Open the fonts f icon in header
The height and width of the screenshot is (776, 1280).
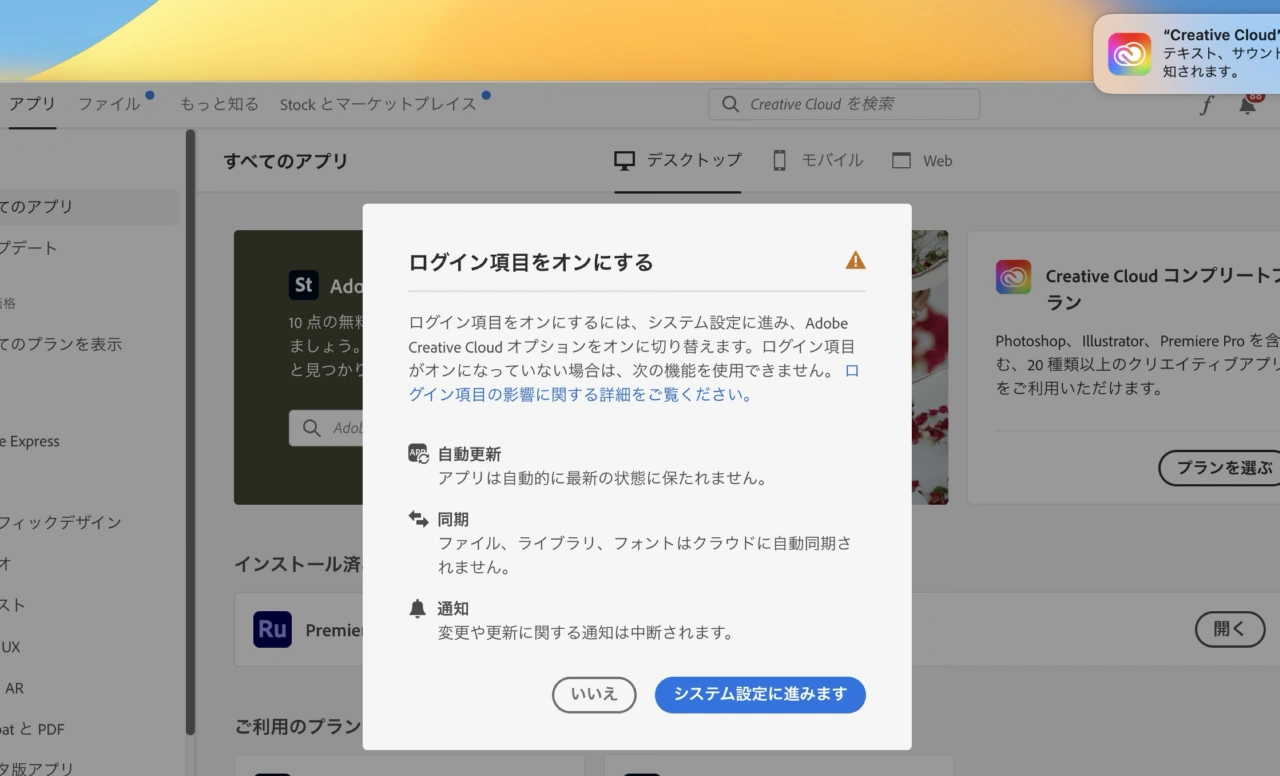coord(1206,105)
